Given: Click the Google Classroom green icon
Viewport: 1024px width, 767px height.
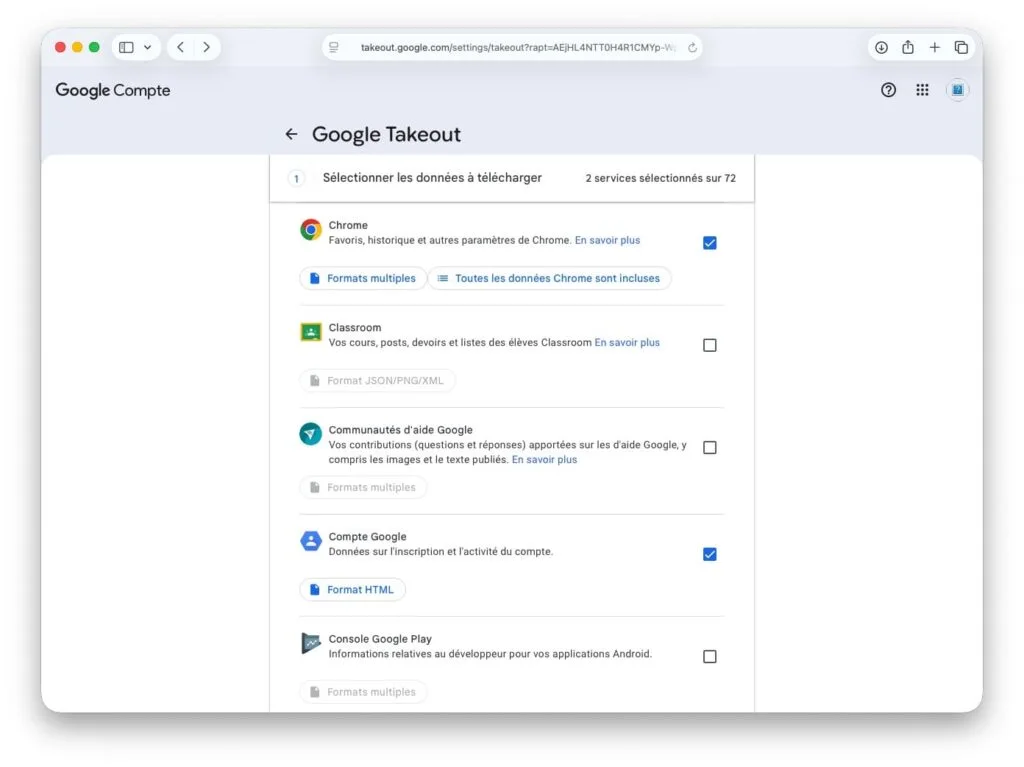Looking at the screenshot, I should 310,330.
